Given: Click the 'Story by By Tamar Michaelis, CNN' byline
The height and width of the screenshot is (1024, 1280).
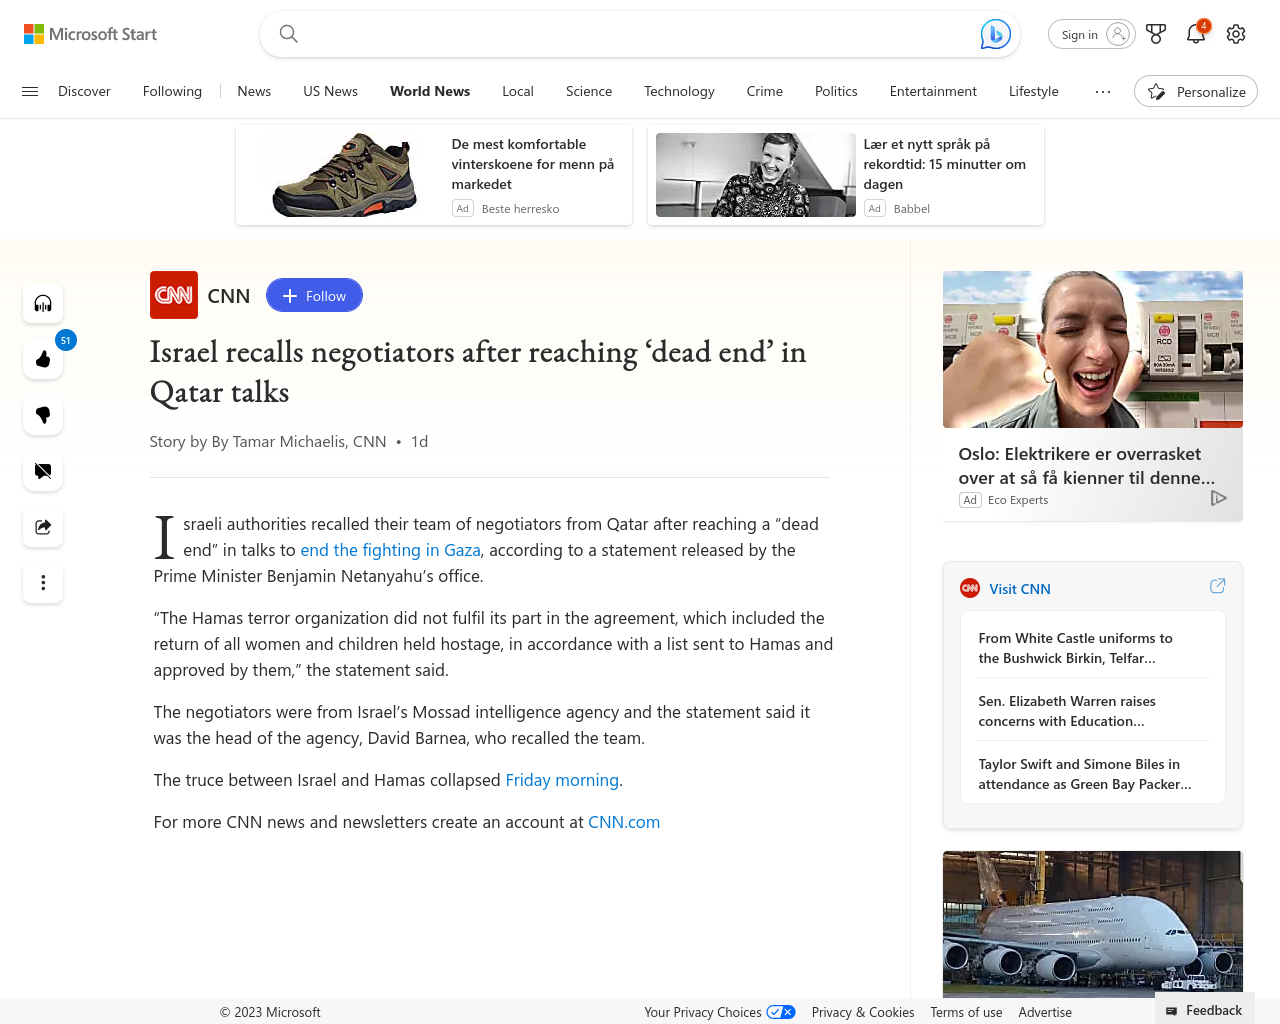Looking at the screenshot, I should (268, 441).
